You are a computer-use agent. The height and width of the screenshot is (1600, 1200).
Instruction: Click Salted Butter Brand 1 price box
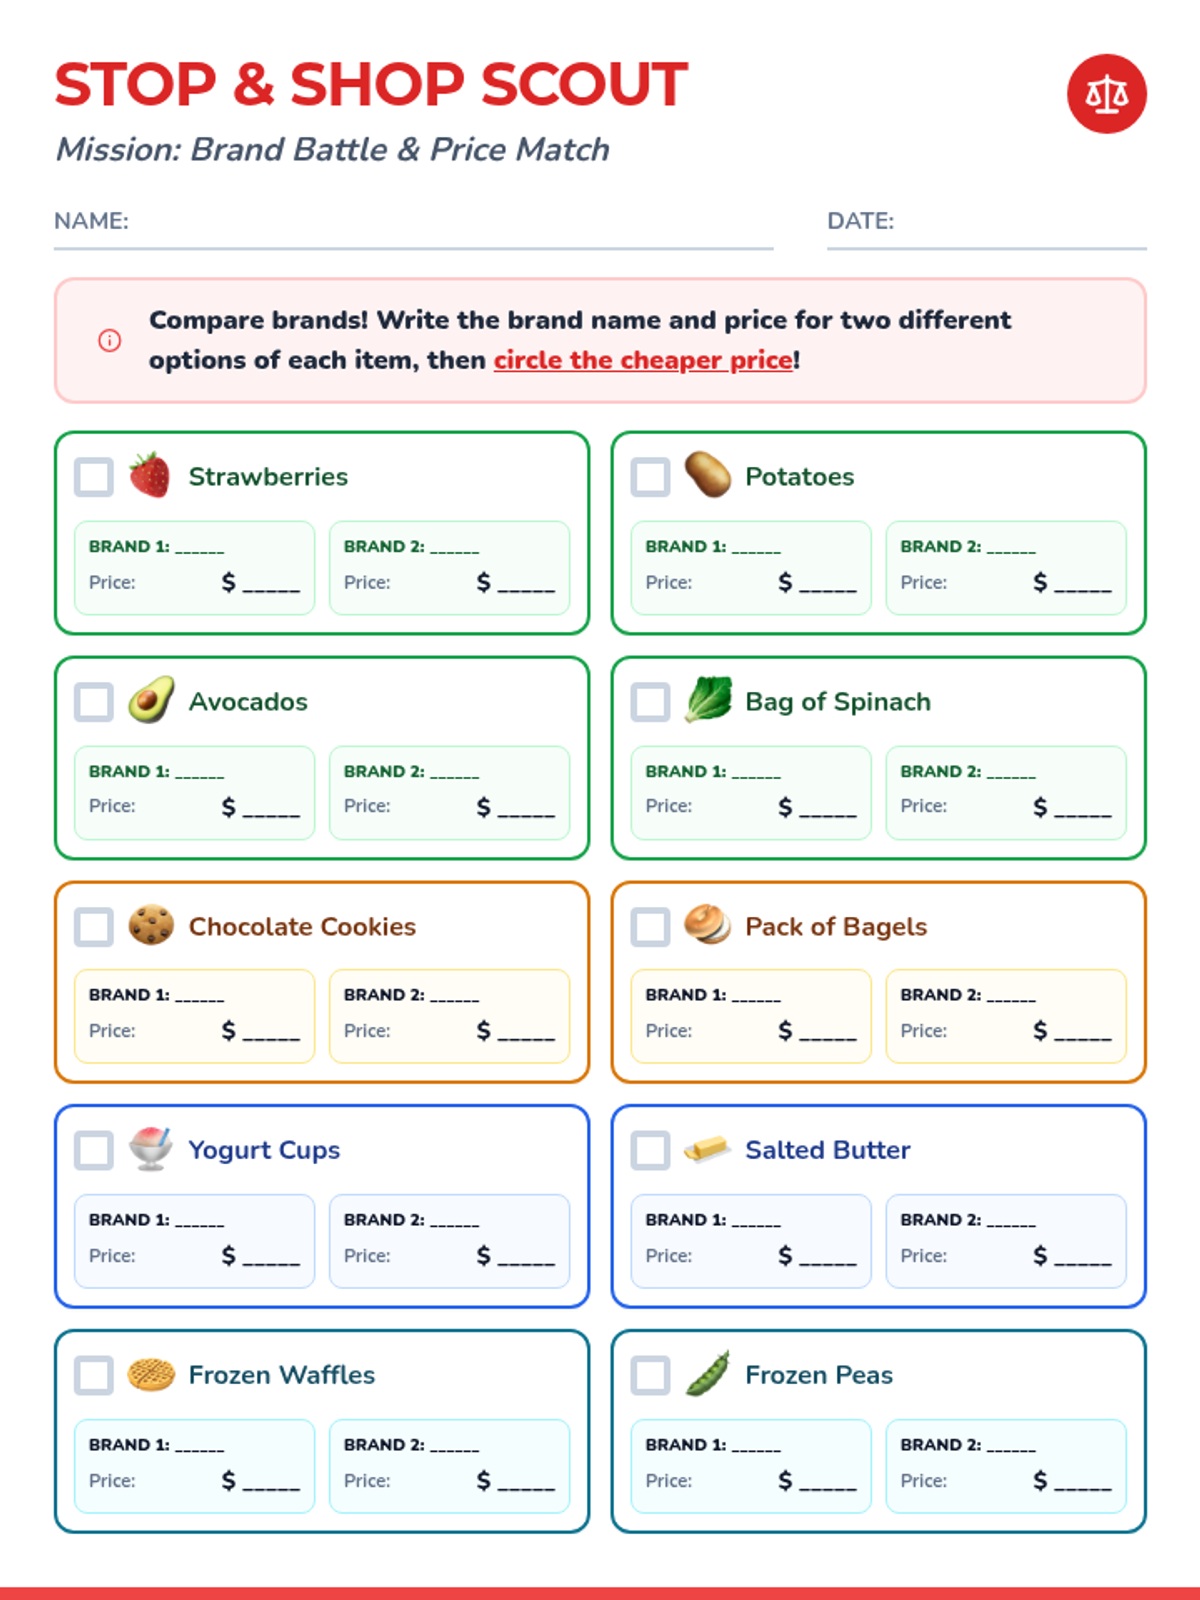coord(751,1241)
